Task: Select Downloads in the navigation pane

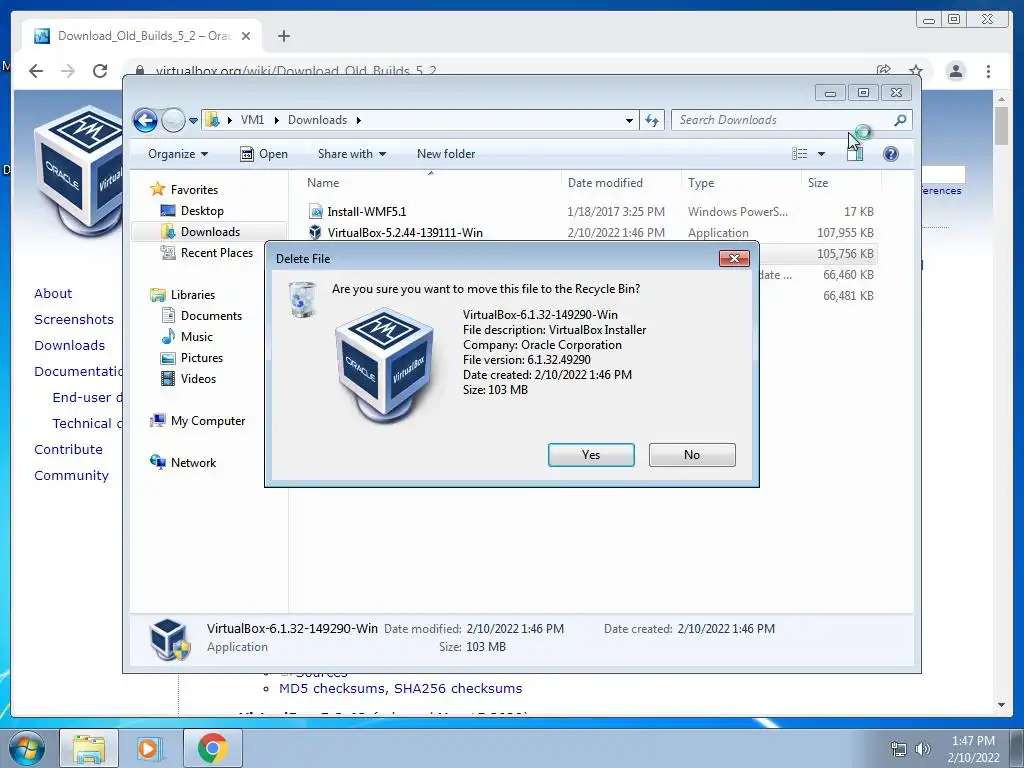Action: click(x=210, y=232)
